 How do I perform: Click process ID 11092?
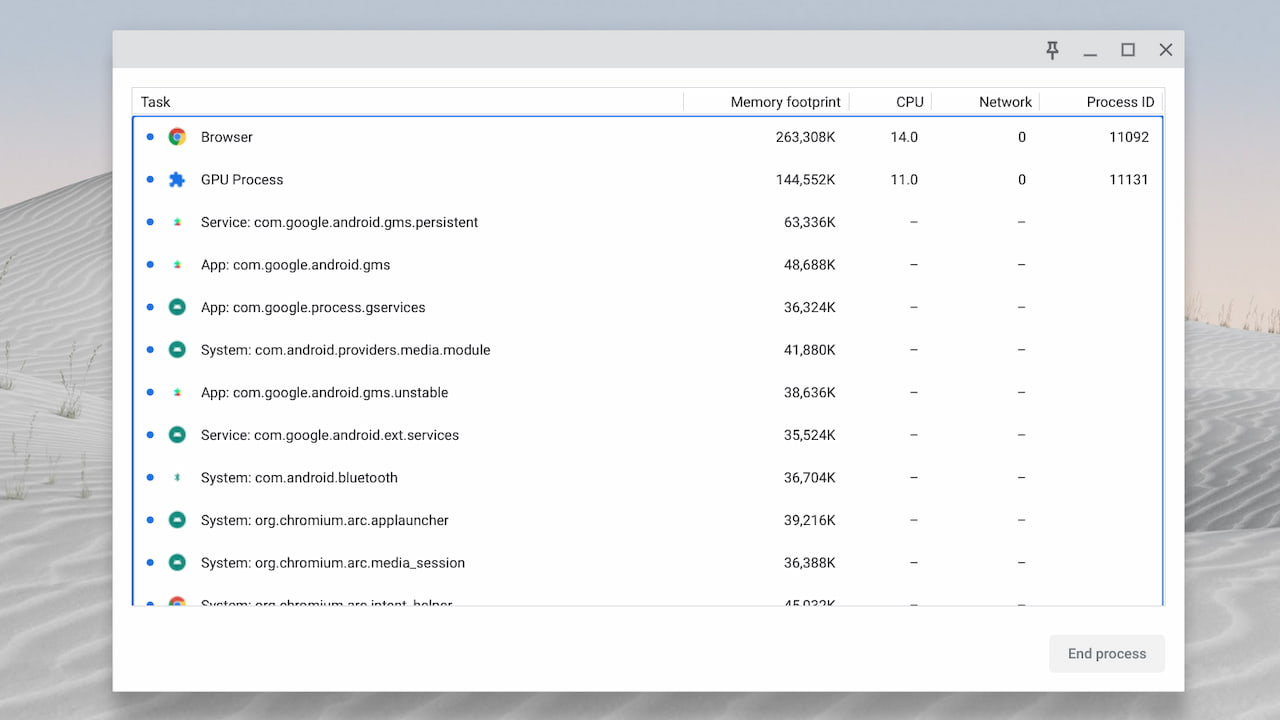[x=1129, y=137]
